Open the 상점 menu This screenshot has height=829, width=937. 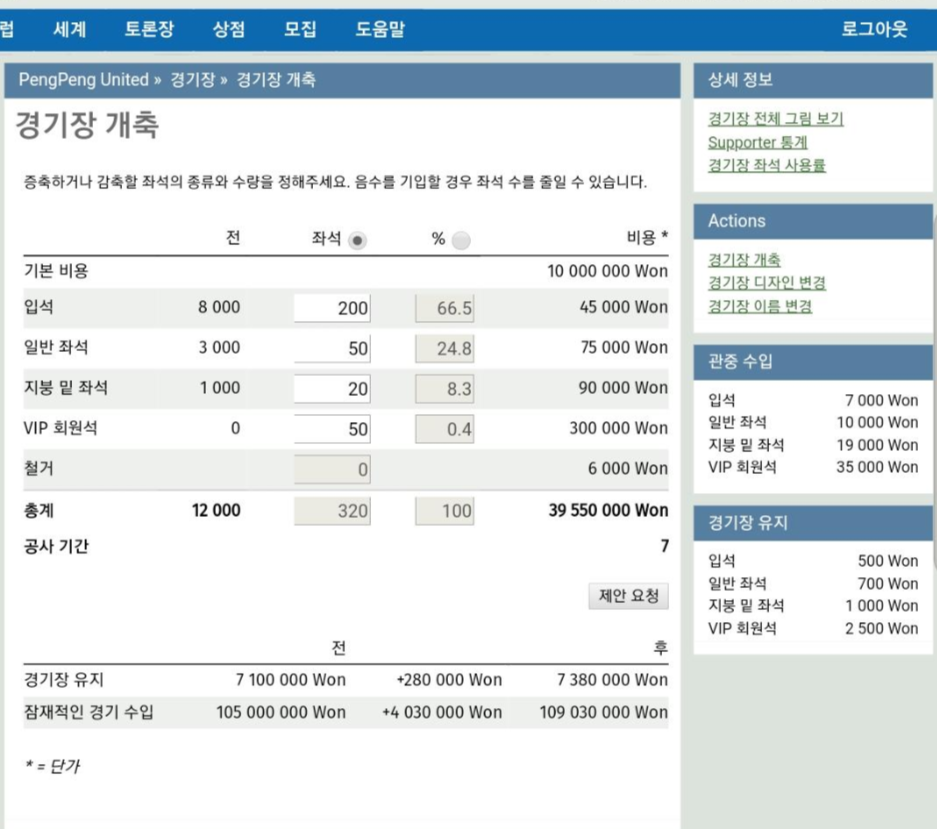229,29
